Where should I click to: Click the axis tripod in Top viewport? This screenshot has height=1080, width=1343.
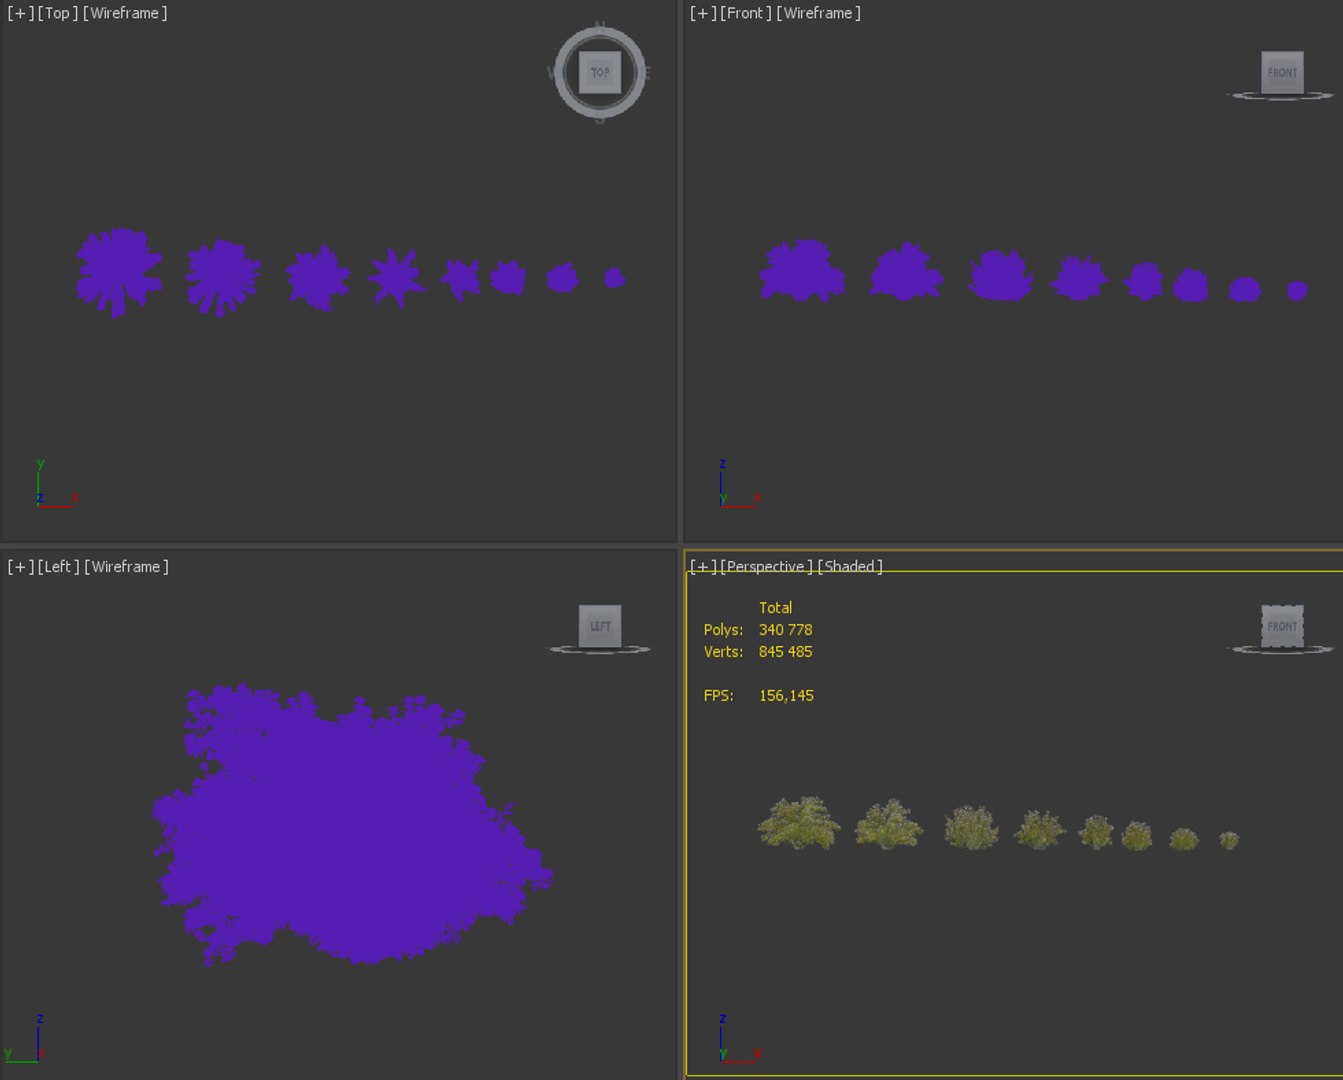[x=55, y=485]
